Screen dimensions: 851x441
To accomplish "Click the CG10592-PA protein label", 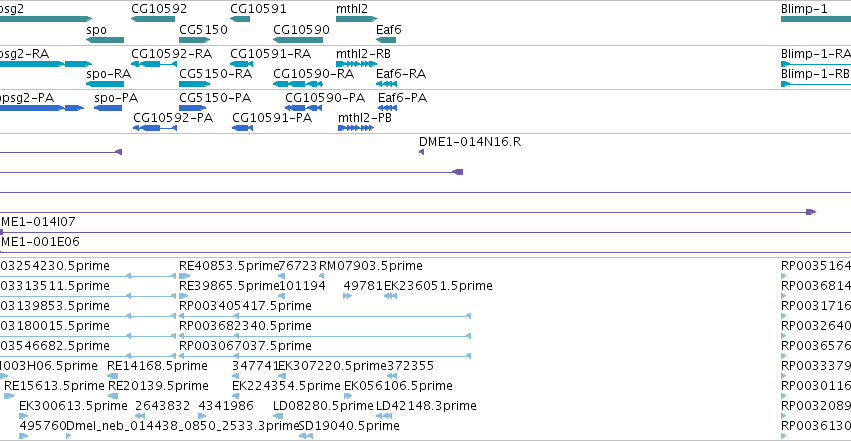I will click(173, 118).
